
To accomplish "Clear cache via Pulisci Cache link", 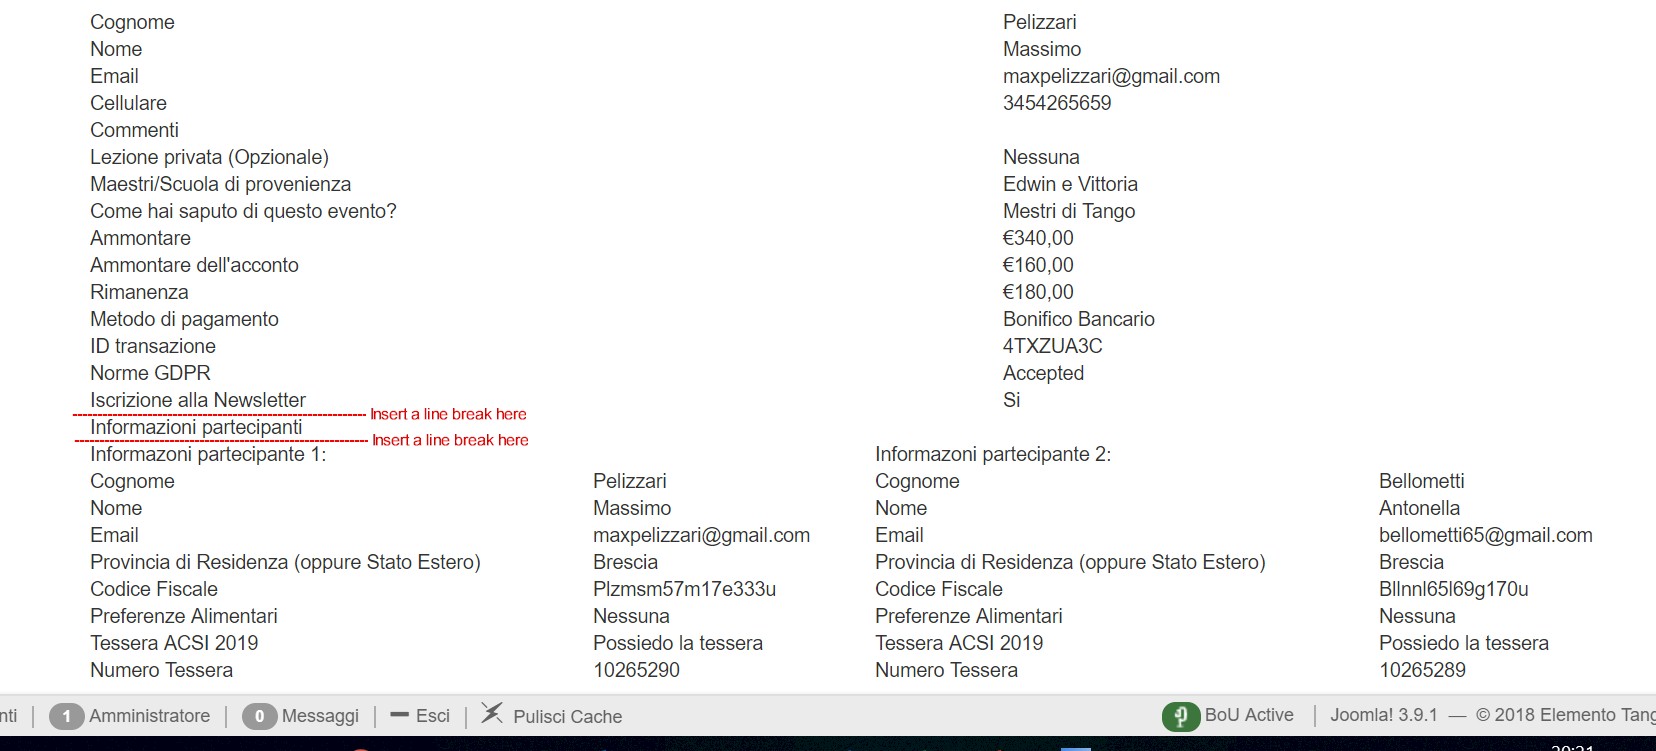I will (x=567, y=717).
